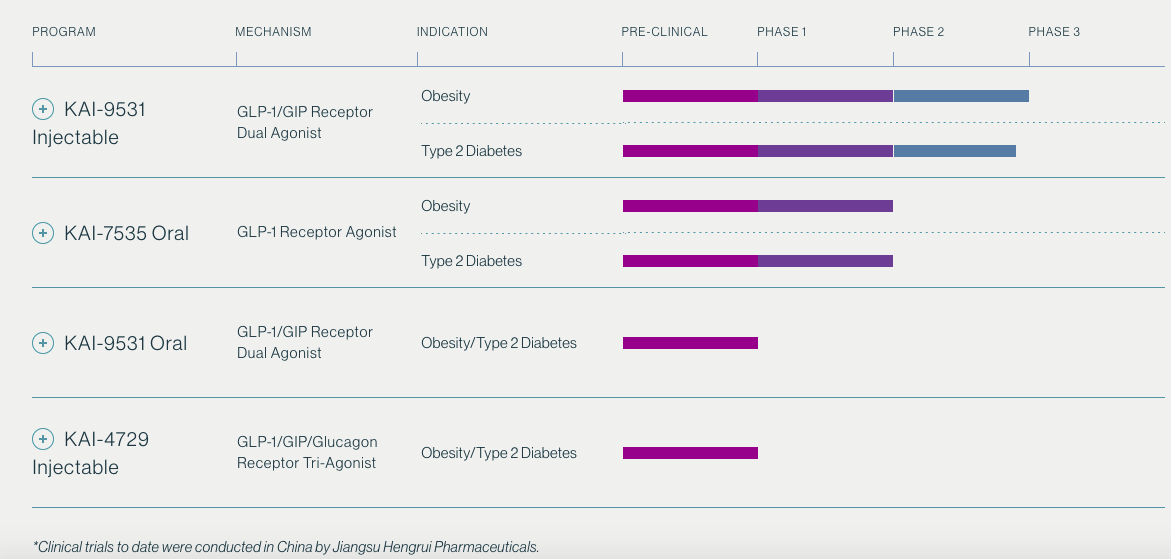Click KAI-9531 Injectable Type 2 Diabetes Phase 2 bar
This screenshot has height=559, width=1171.
(x=954, y=151)
